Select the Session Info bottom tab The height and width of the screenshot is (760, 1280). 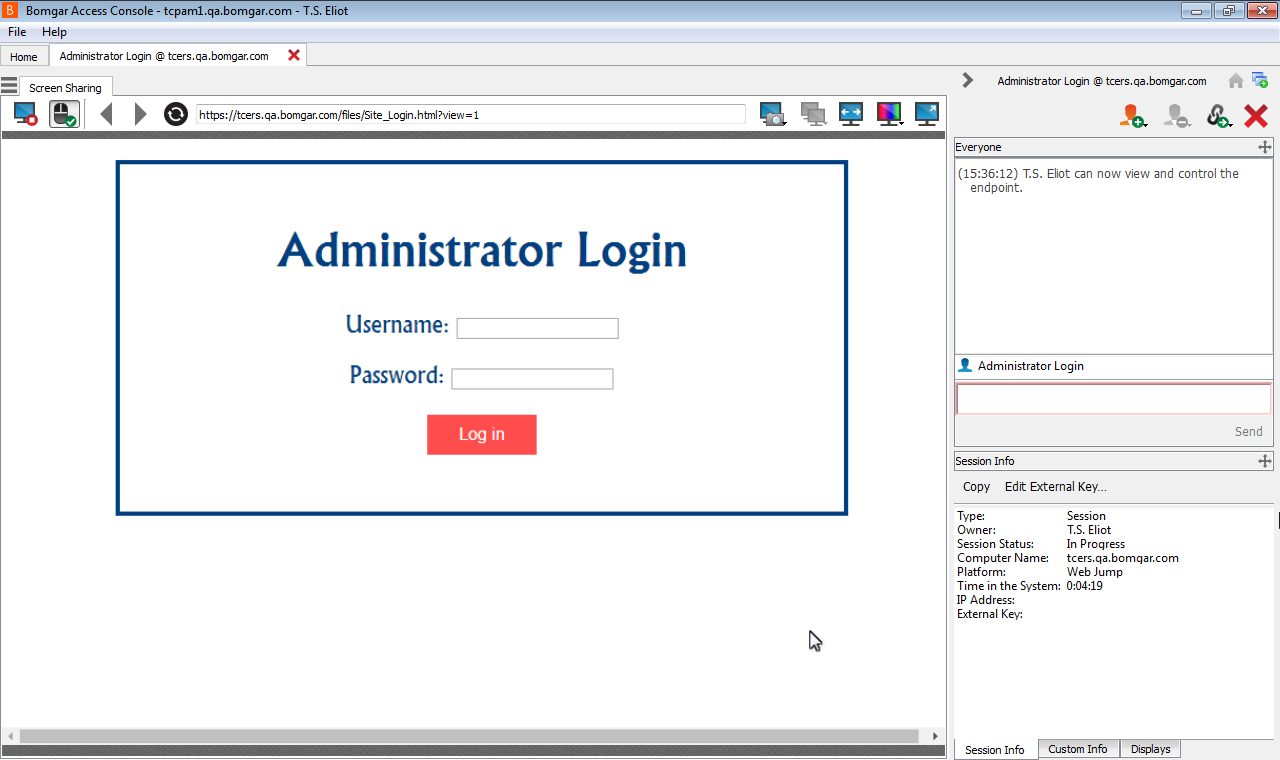coord(995,750)
